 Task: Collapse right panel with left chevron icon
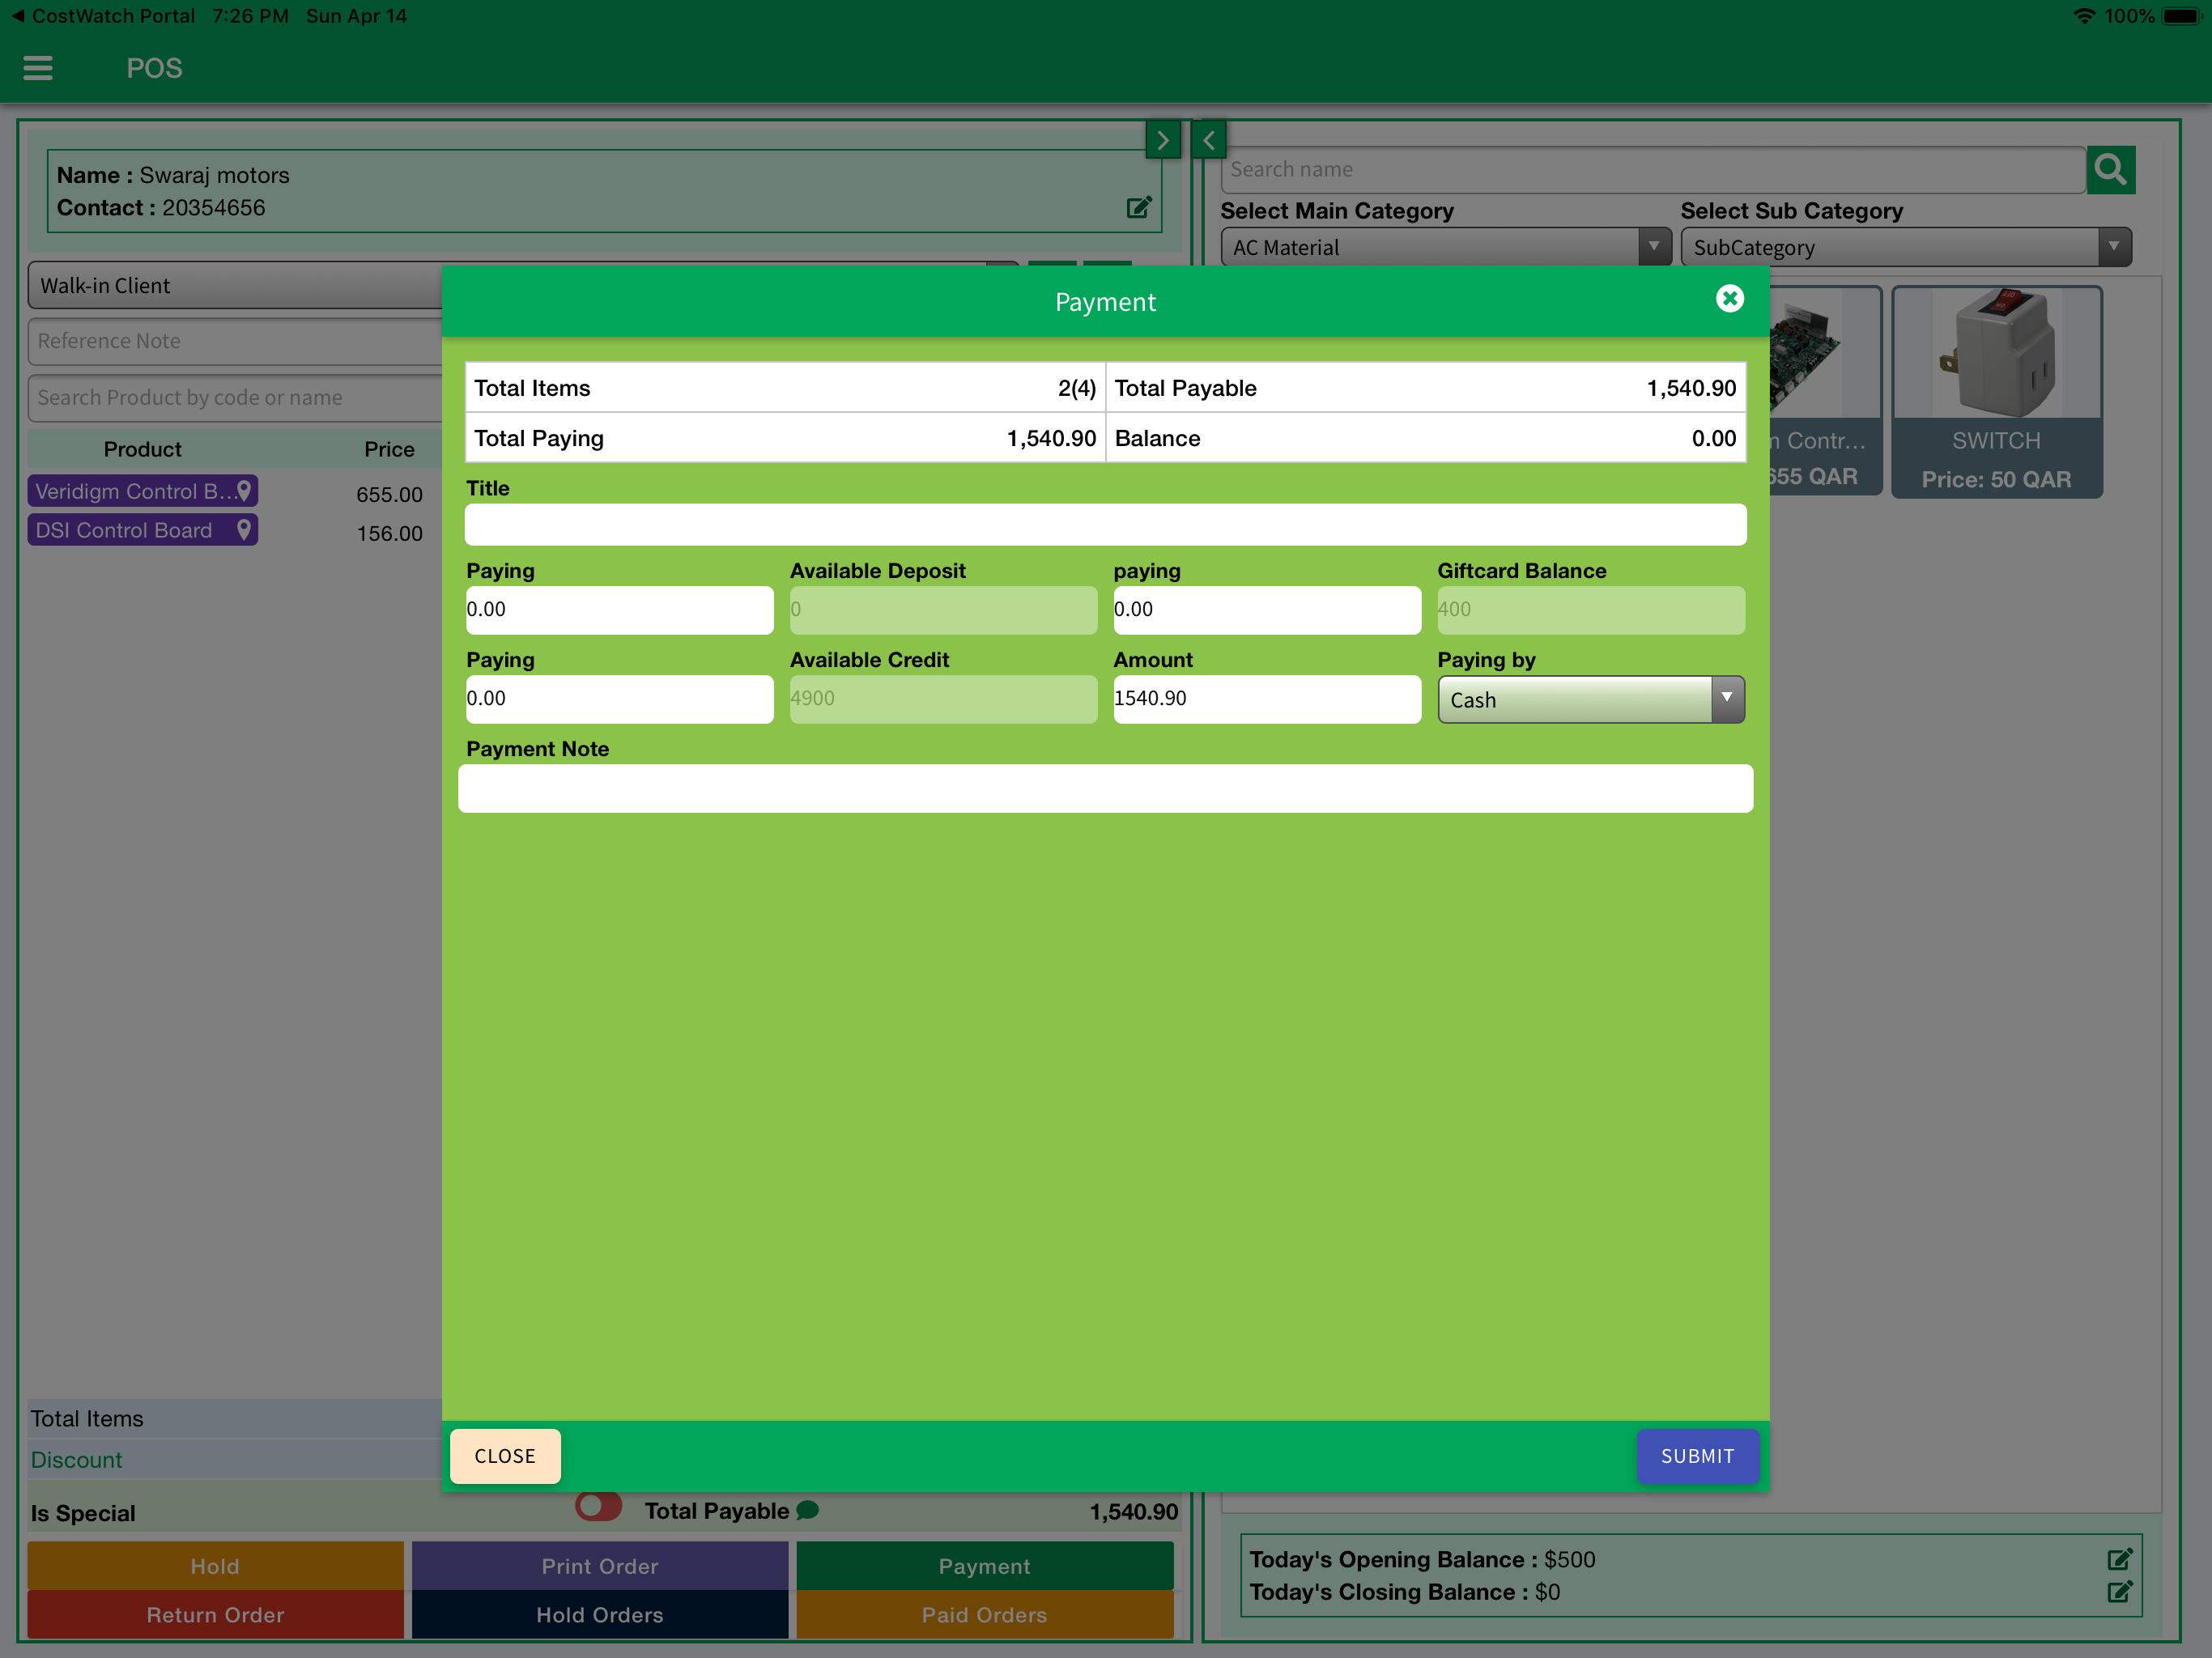tap(1209, 140)
